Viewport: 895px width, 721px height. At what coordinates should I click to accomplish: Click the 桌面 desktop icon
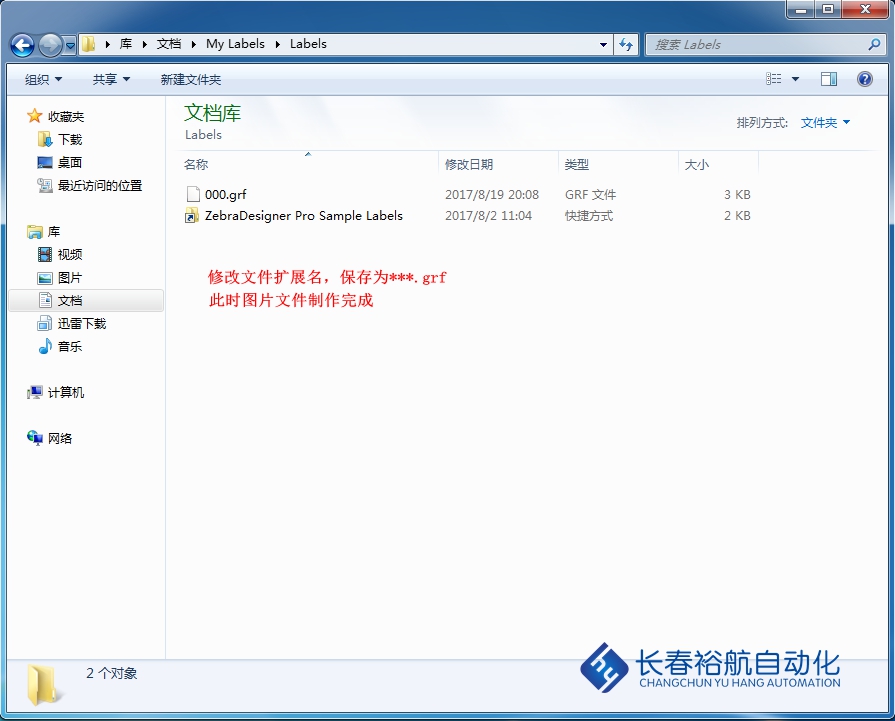click(45, 162)
